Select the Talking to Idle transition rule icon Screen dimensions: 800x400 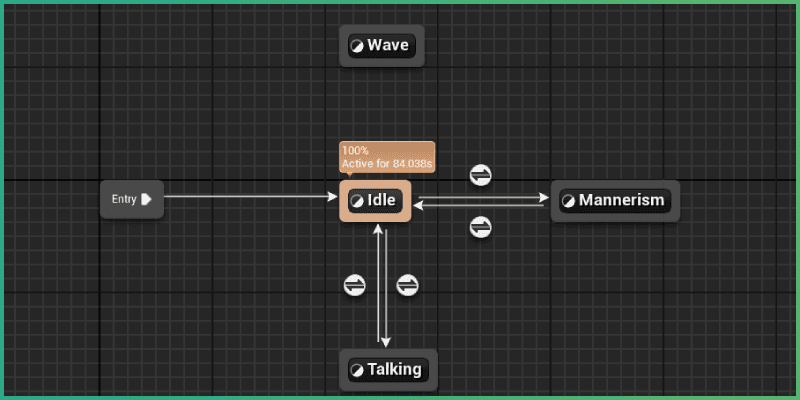[x=355, y=285]
